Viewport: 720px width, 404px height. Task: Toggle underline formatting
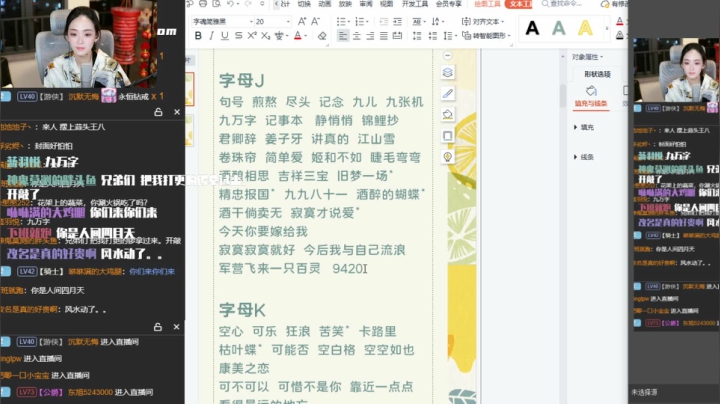[x=225, y=36]
